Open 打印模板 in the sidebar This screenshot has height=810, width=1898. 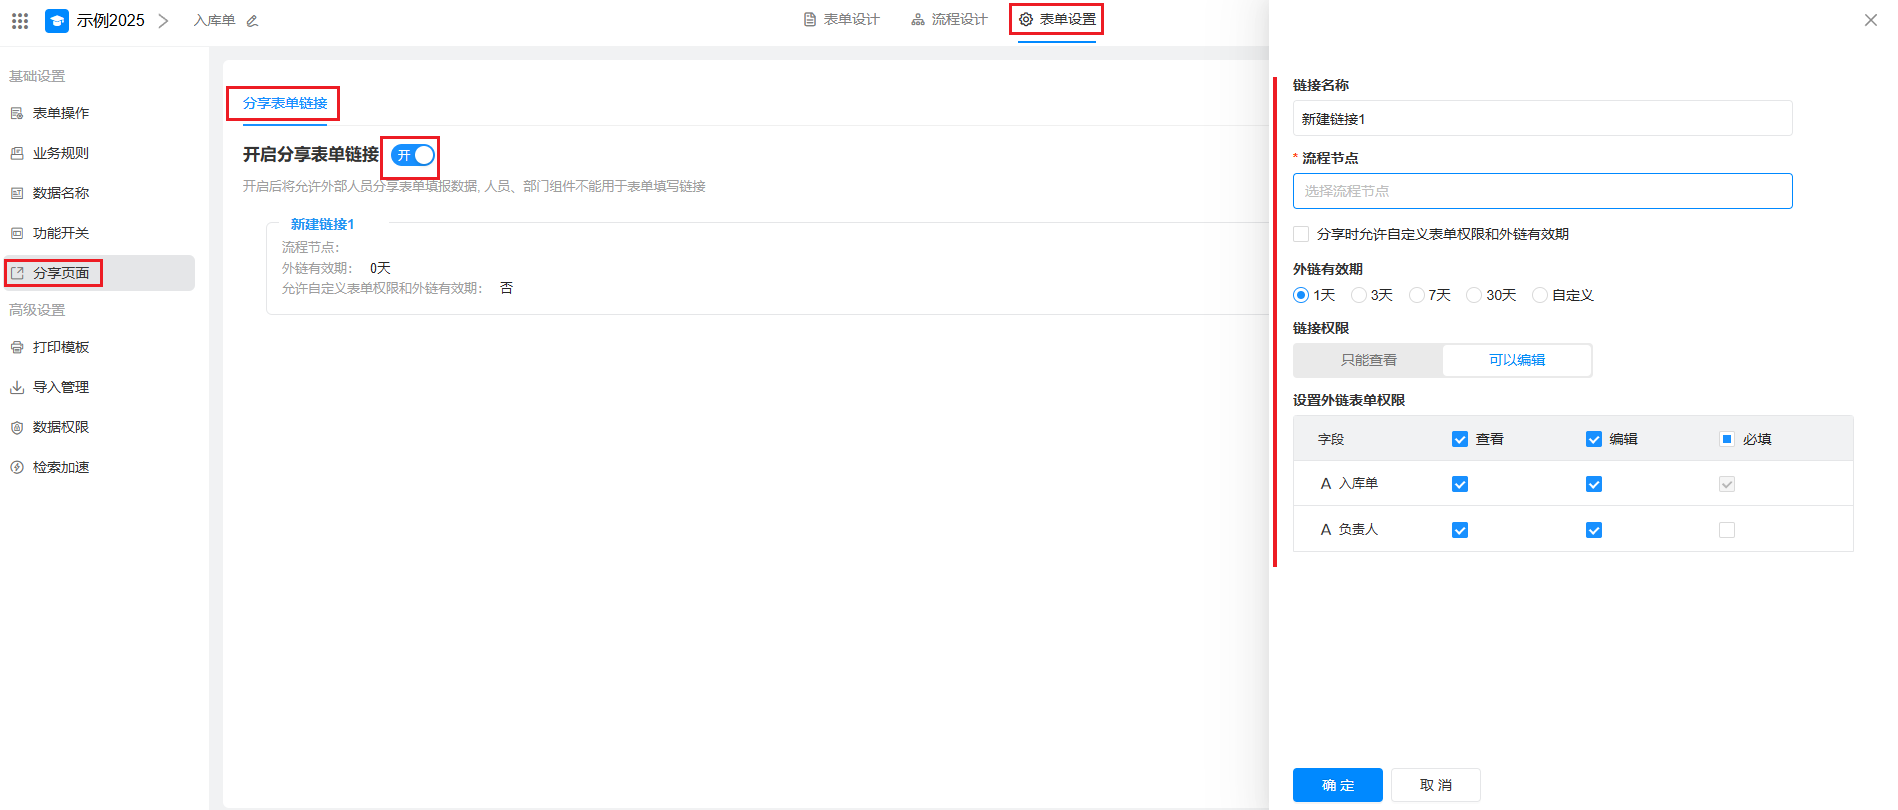tap(60, 347)
